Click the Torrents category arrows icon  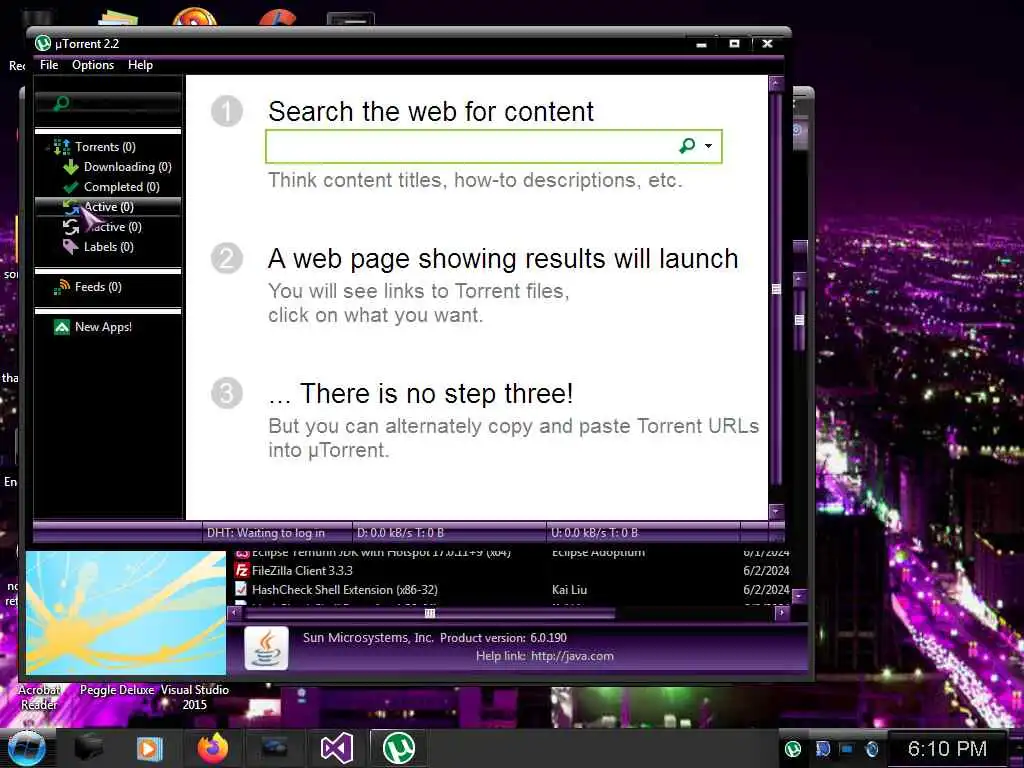(x=62, y=147)
